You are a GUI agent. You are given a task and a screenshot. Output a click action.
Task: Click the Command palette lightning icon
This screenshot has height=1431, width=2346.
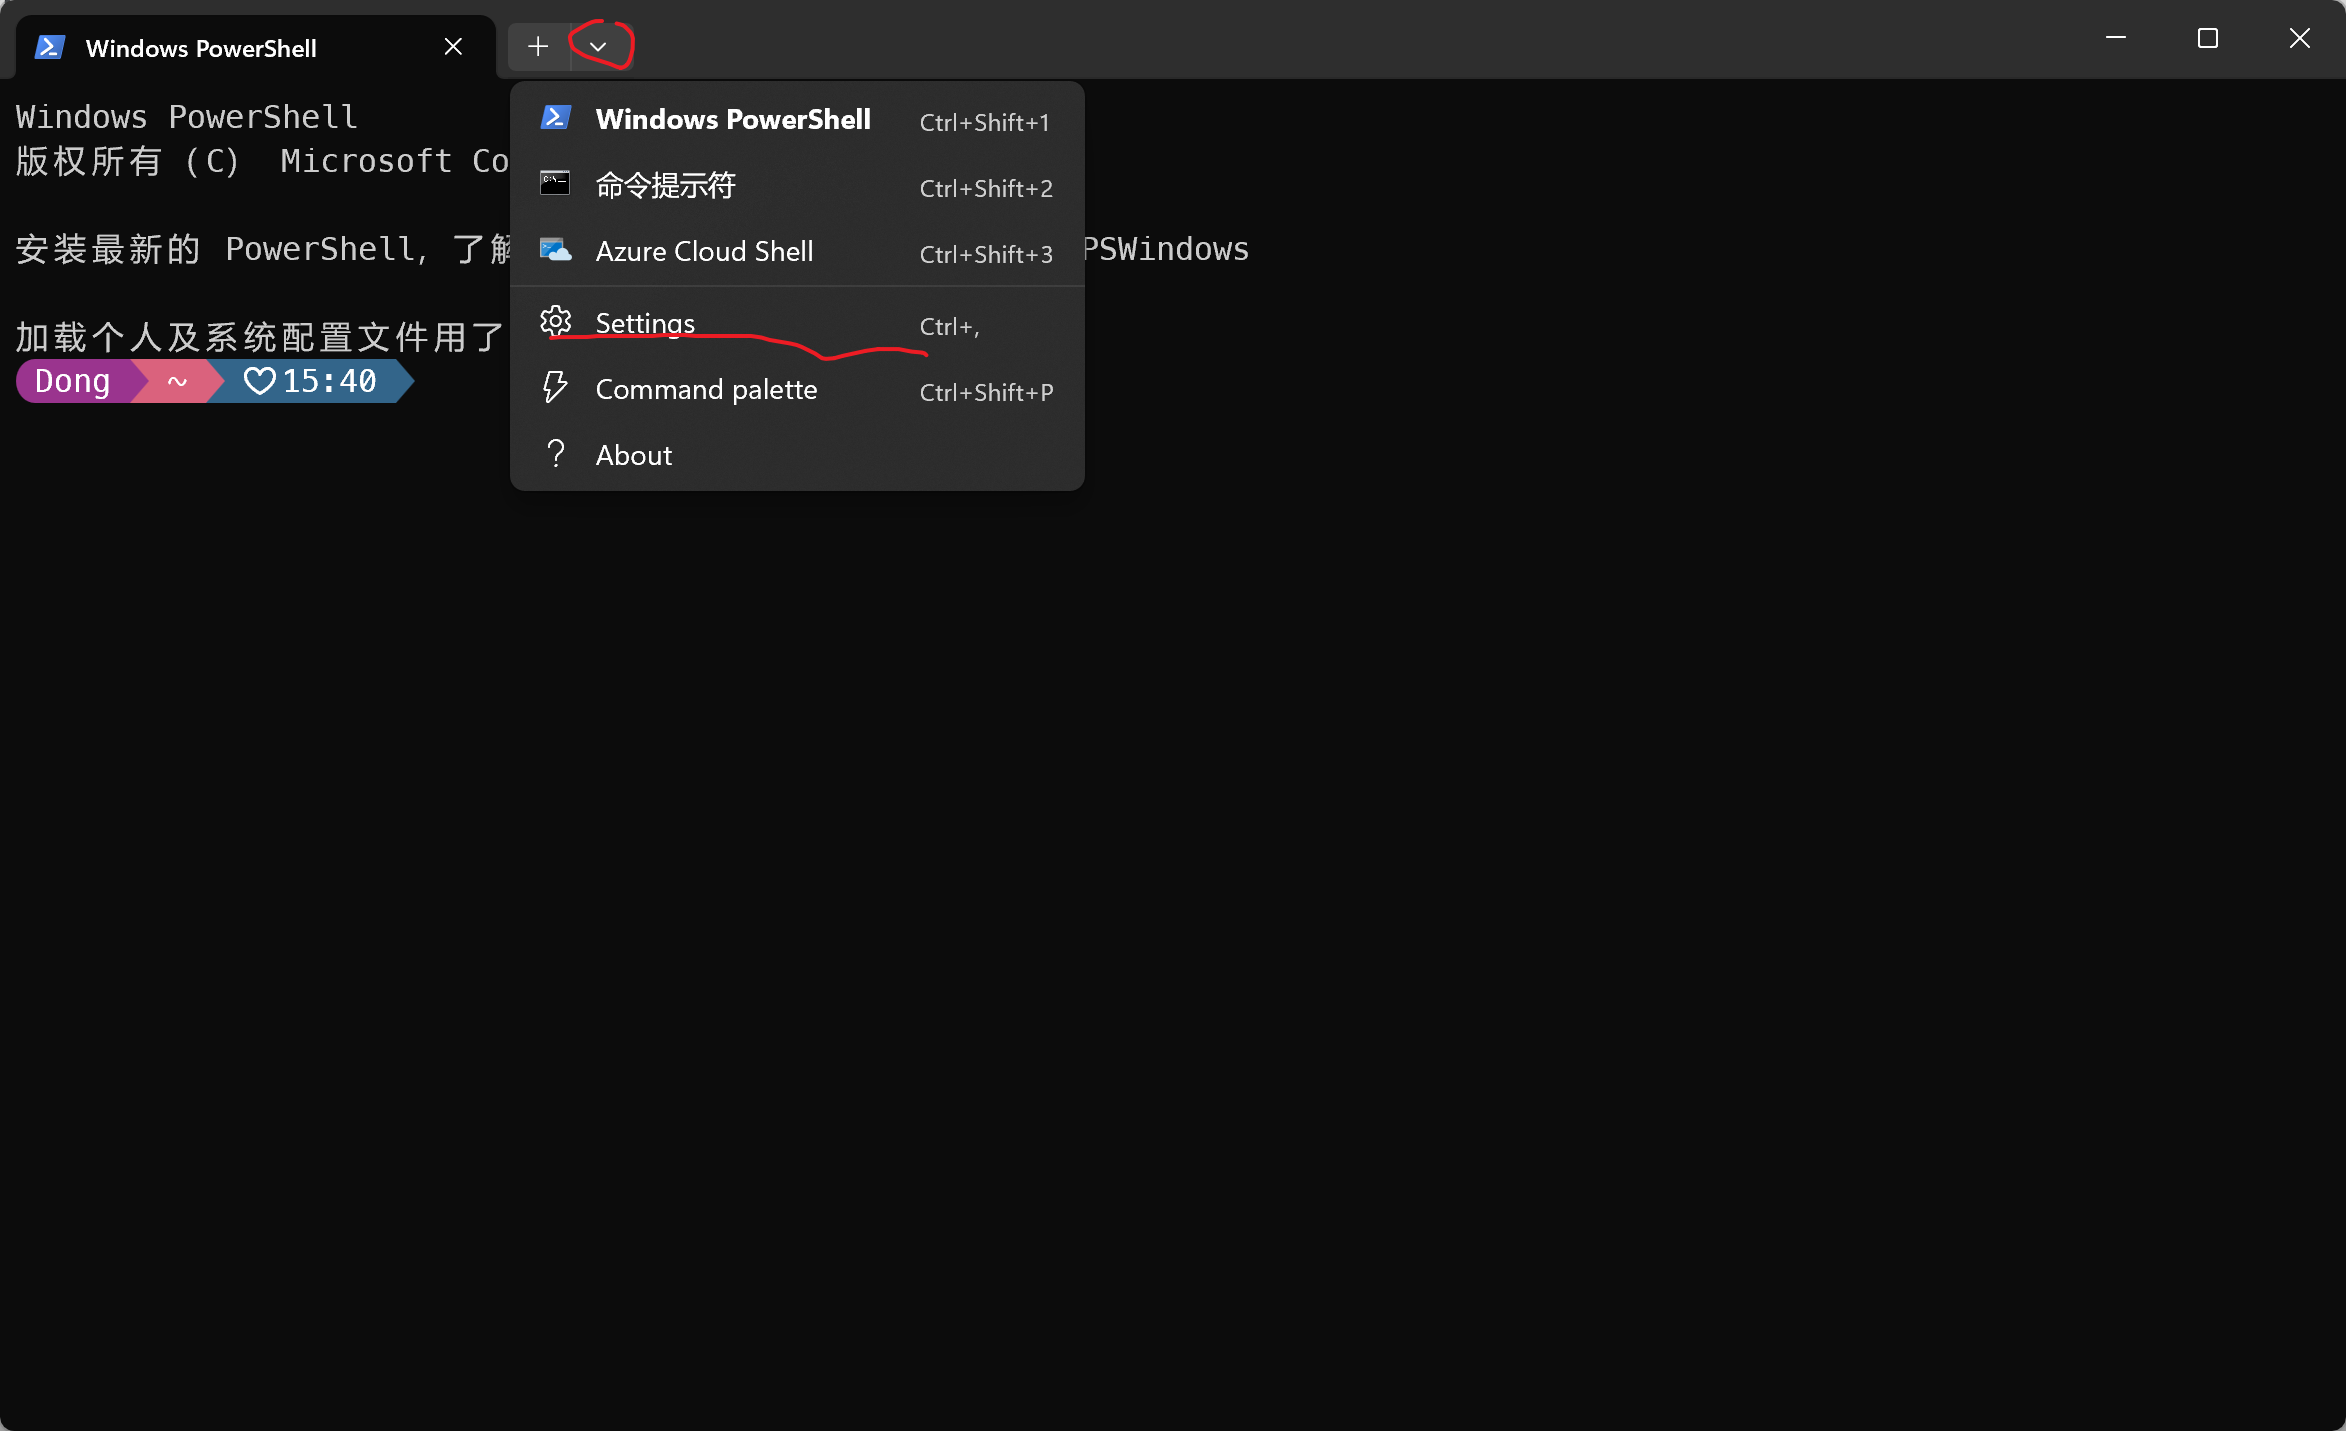coord(555,388)
